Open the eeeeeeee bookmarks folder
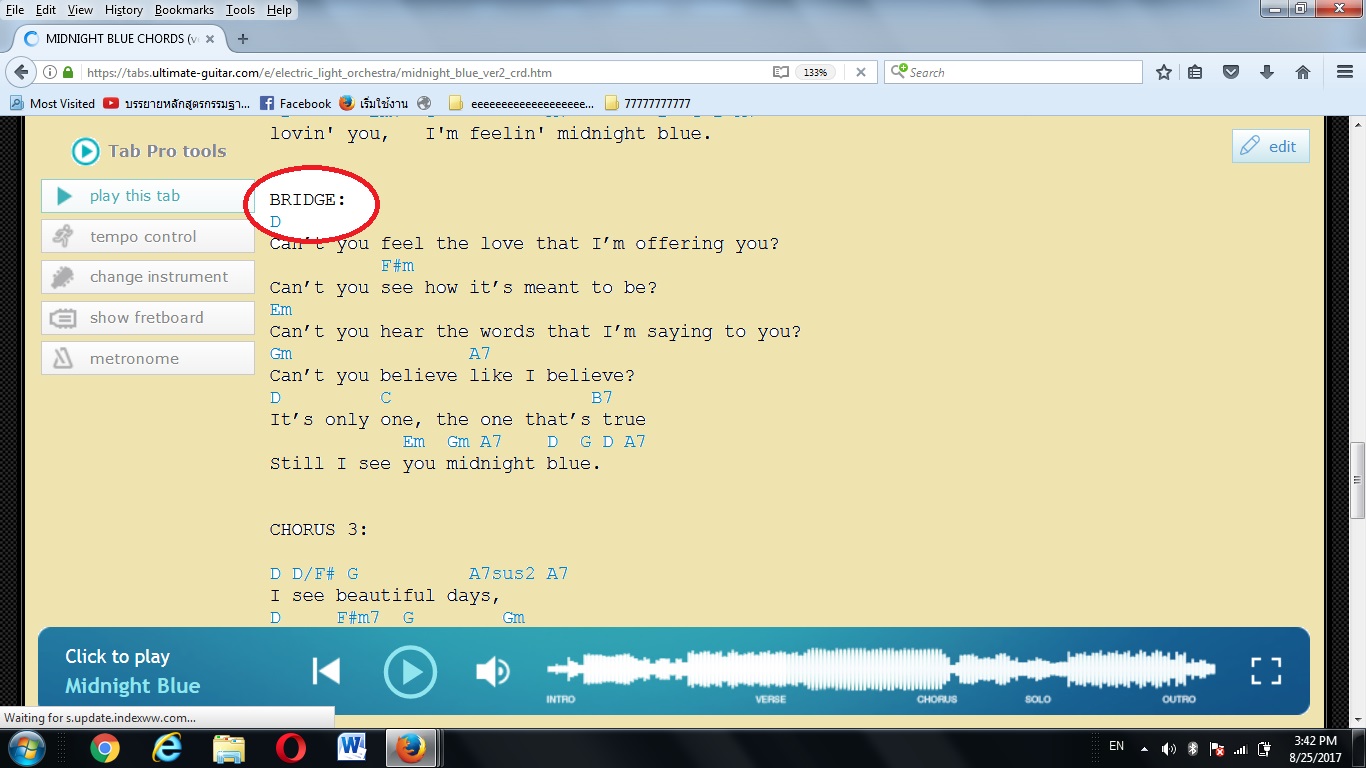1366x768 pixels. (x=521, y=103)
